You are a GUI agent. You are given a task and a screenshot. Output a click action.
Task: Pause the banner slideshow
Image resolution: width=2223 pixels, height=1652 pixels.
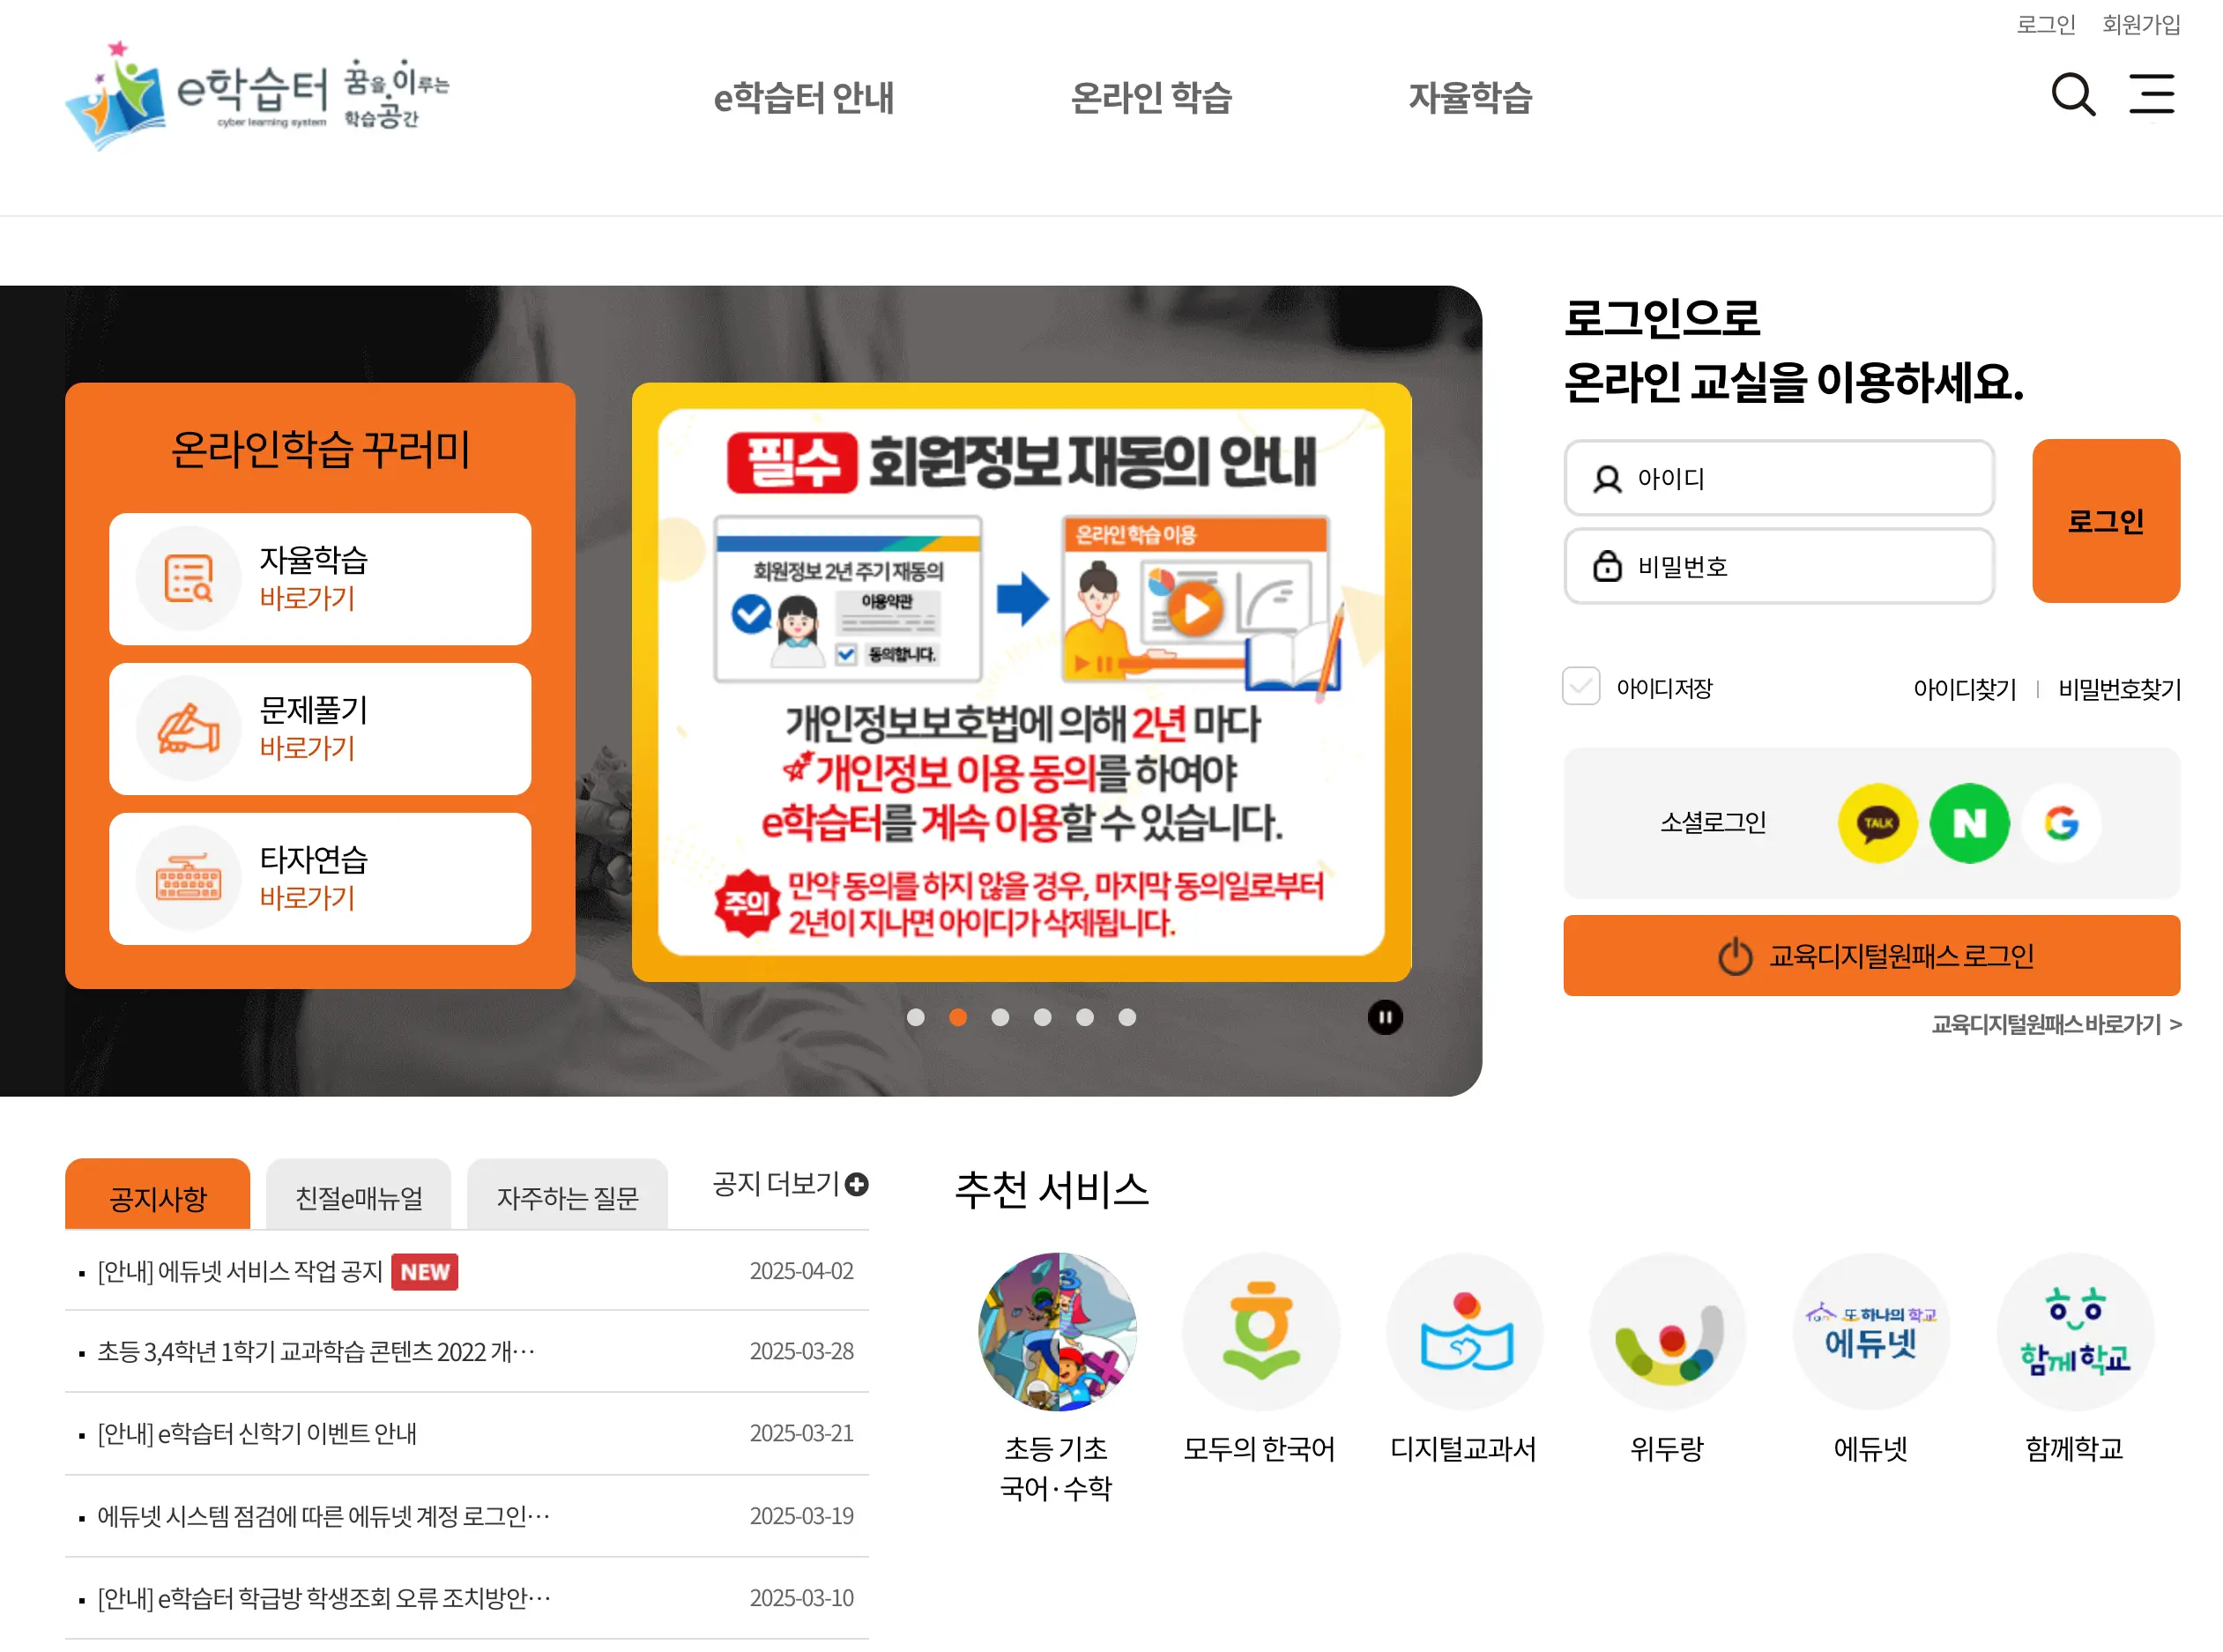1385,1017
